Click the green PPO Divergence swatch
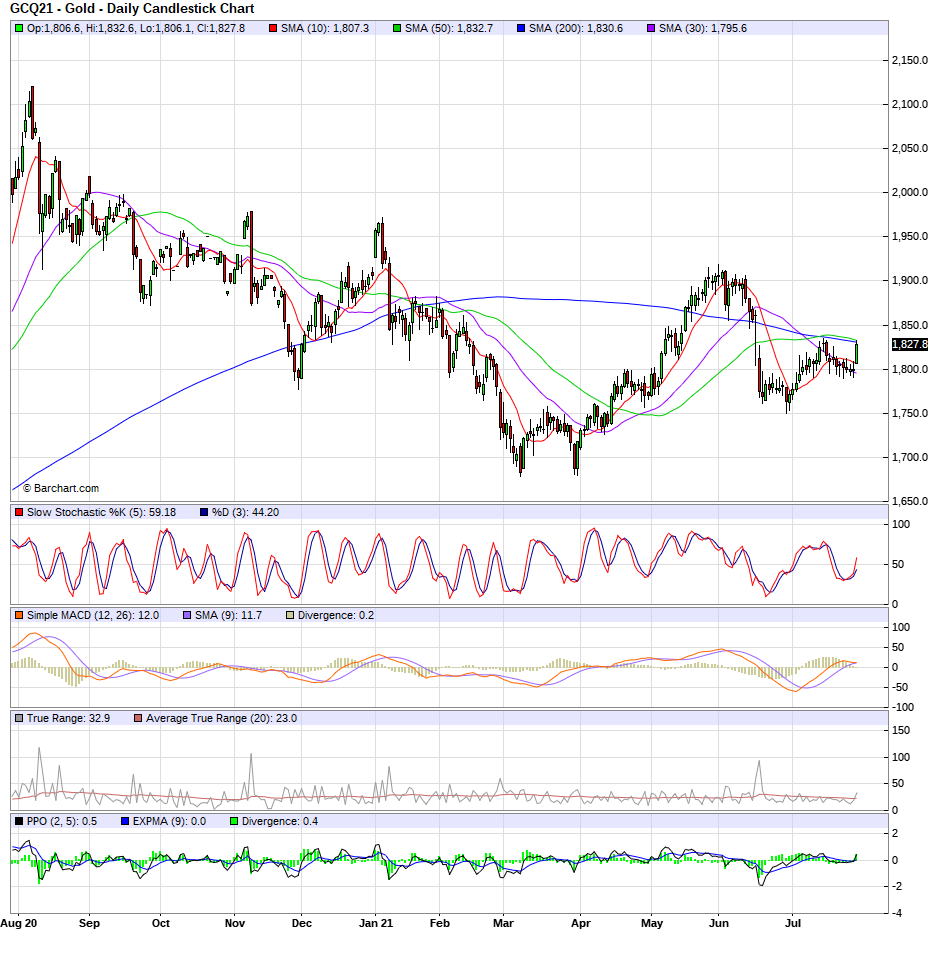Viewport: 930px width, 954px height. [x=234, y=821]
